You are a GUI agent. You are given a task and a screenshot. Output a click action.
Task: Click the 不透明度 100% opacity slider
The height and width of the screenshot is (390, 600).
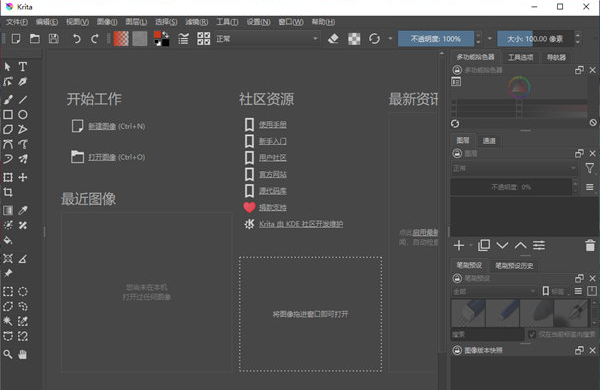click(x=436, y=39)
